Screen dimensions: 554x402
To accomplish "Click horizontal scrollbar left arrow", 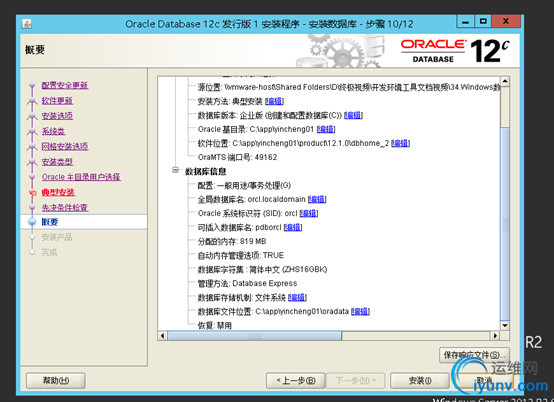I will (163, 336).
